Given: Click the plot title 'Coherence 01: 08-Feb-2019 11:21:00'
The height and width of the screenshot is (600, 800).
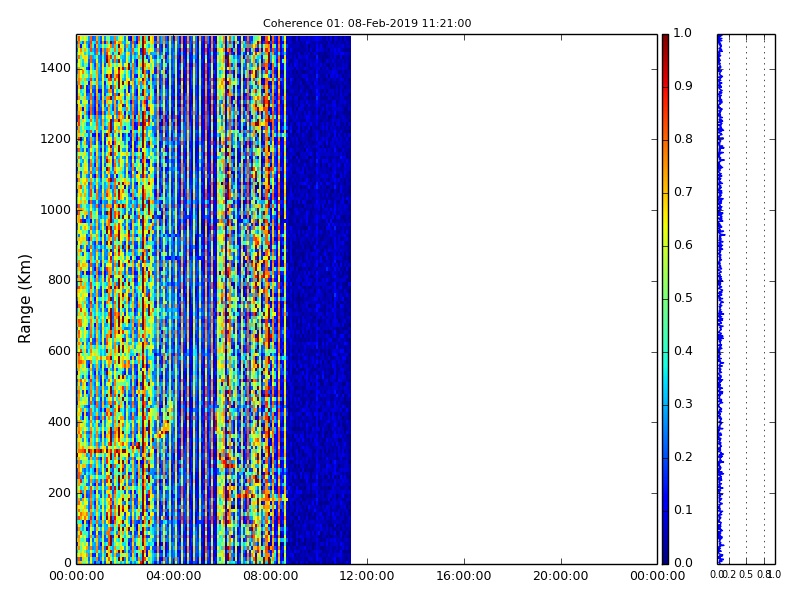Looking at the screenshot, I should coord(367,23).
